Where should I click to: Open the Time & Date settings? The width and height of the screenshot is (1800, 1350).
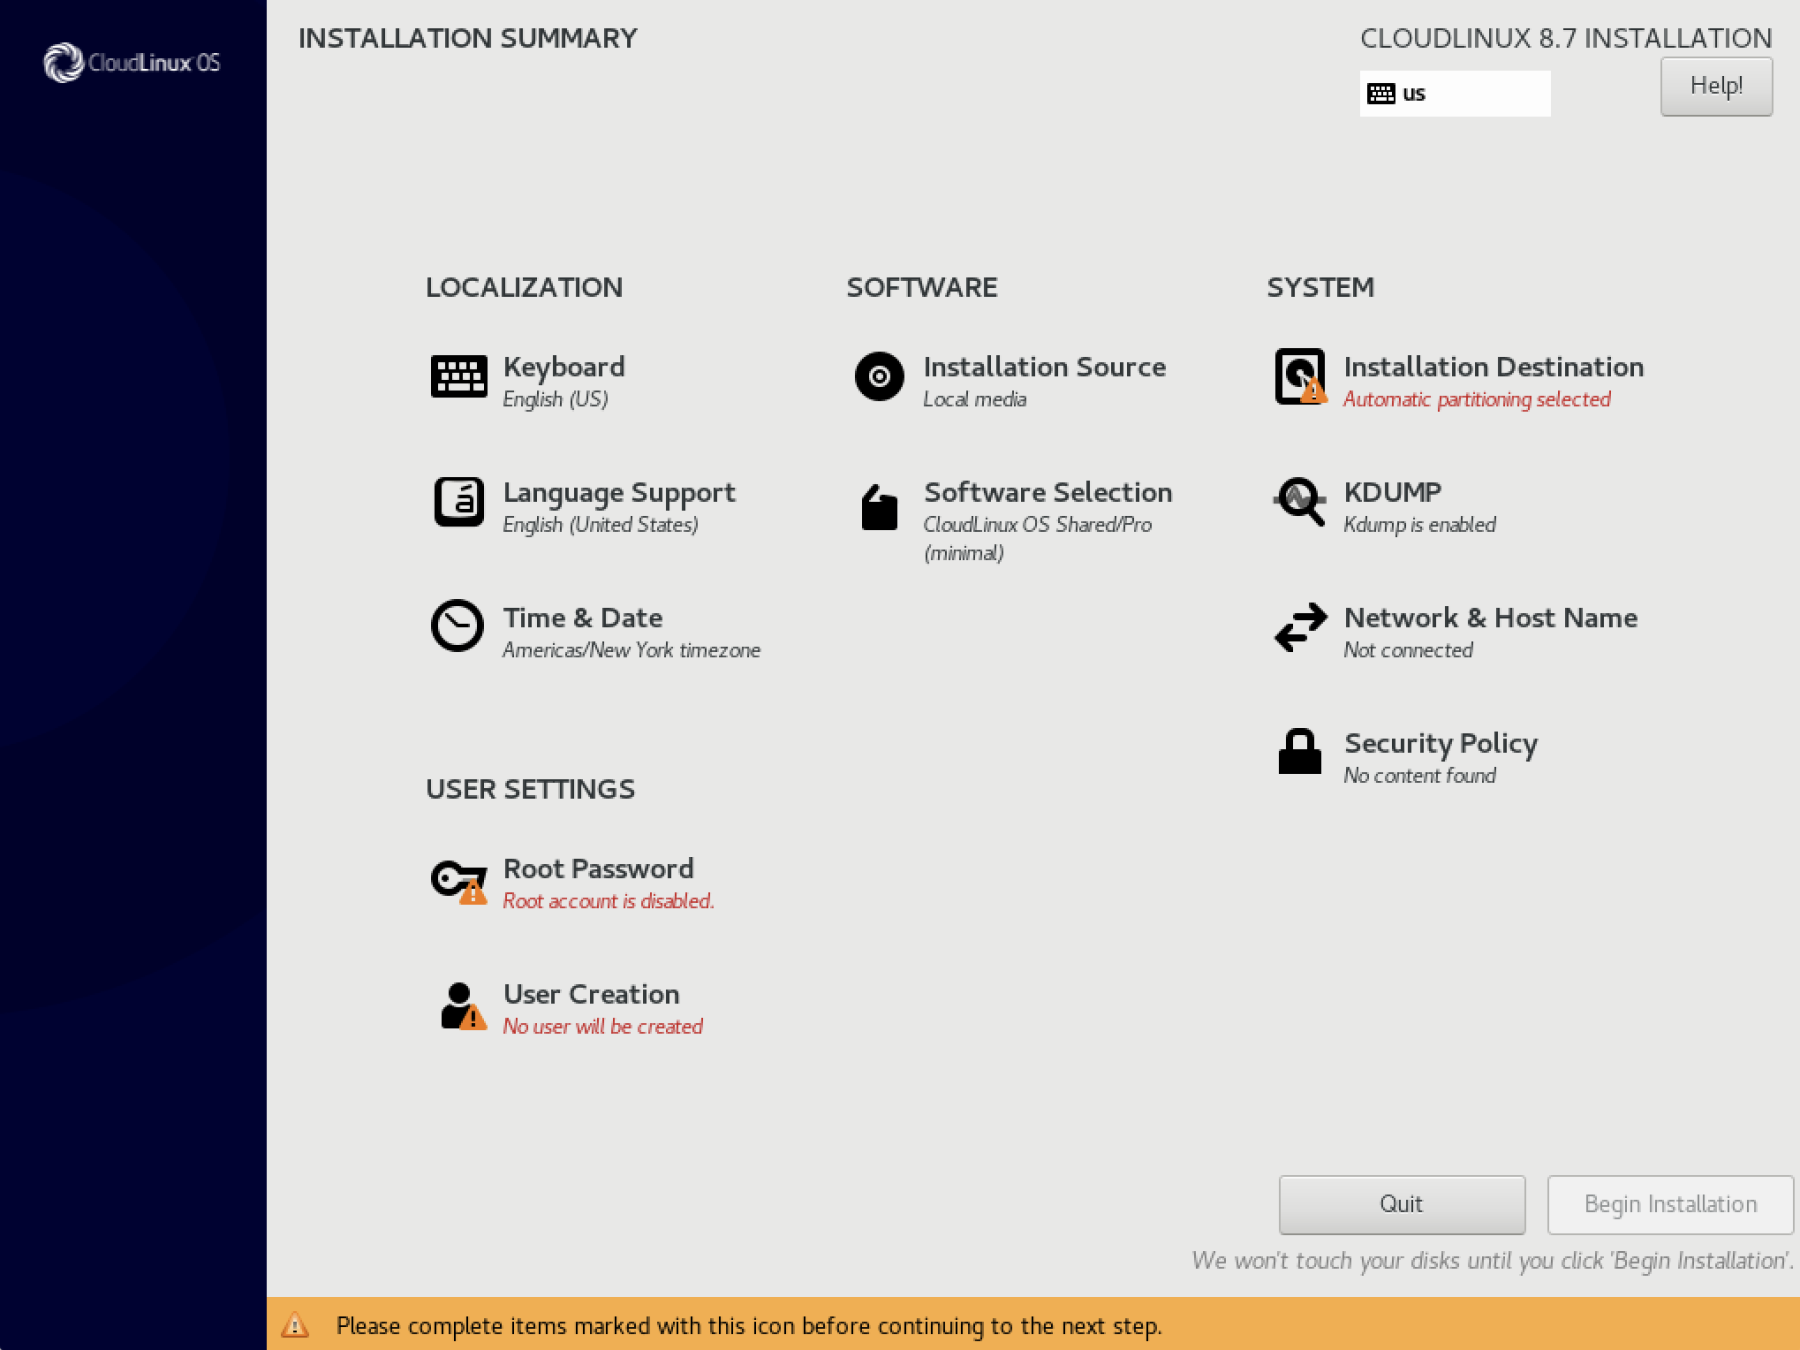(x=583, y=618)
